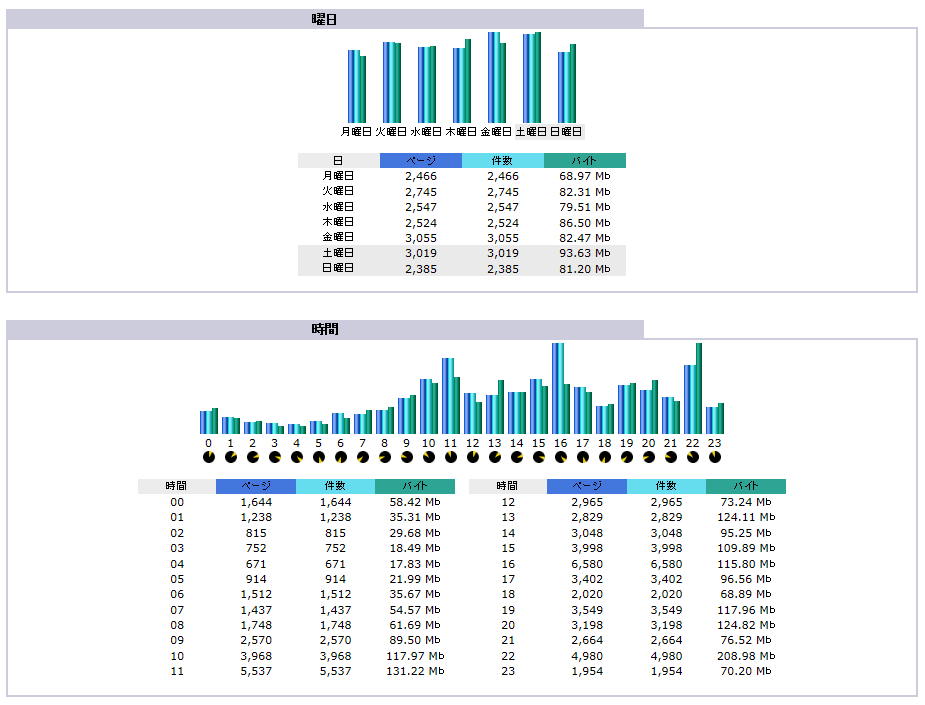The width and height of the screenshot is (925, 705).
Task: Select the 86.50 Mb value for 木曜日
Action: click(x=585, y=223)
